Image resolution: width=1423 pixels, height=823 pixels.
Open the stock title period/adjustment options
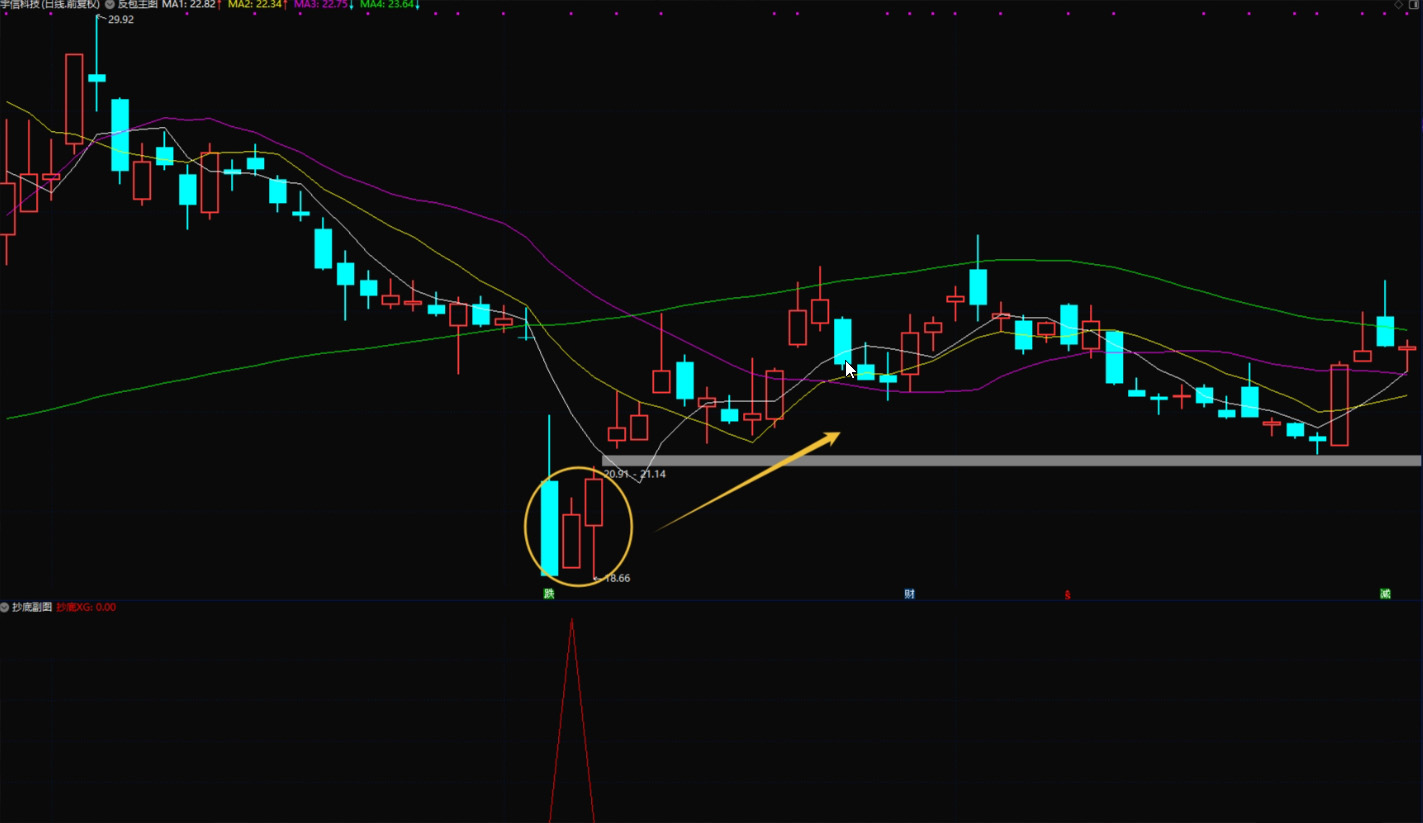click(50, 5)
